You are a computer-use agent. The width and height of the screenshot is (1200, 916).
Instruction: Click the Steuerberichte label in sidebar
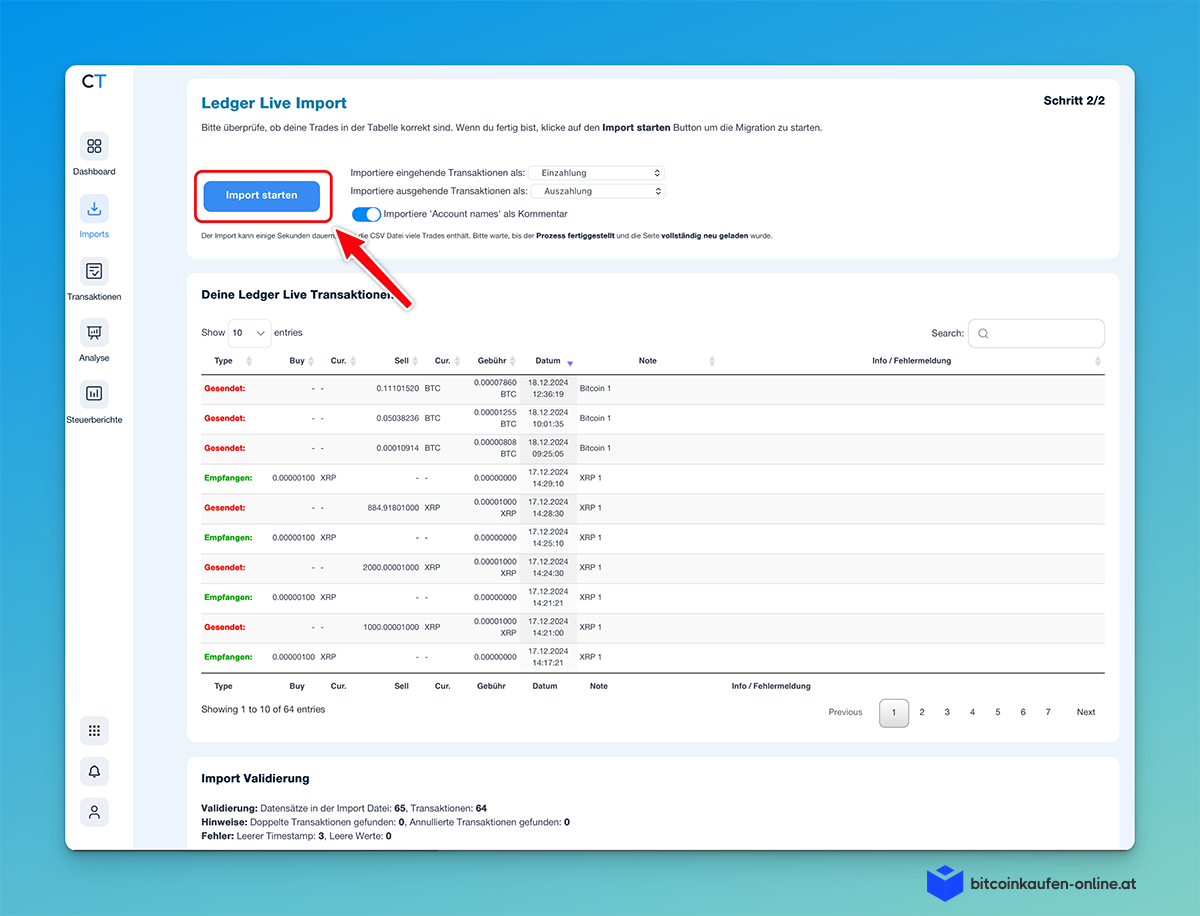94,420
